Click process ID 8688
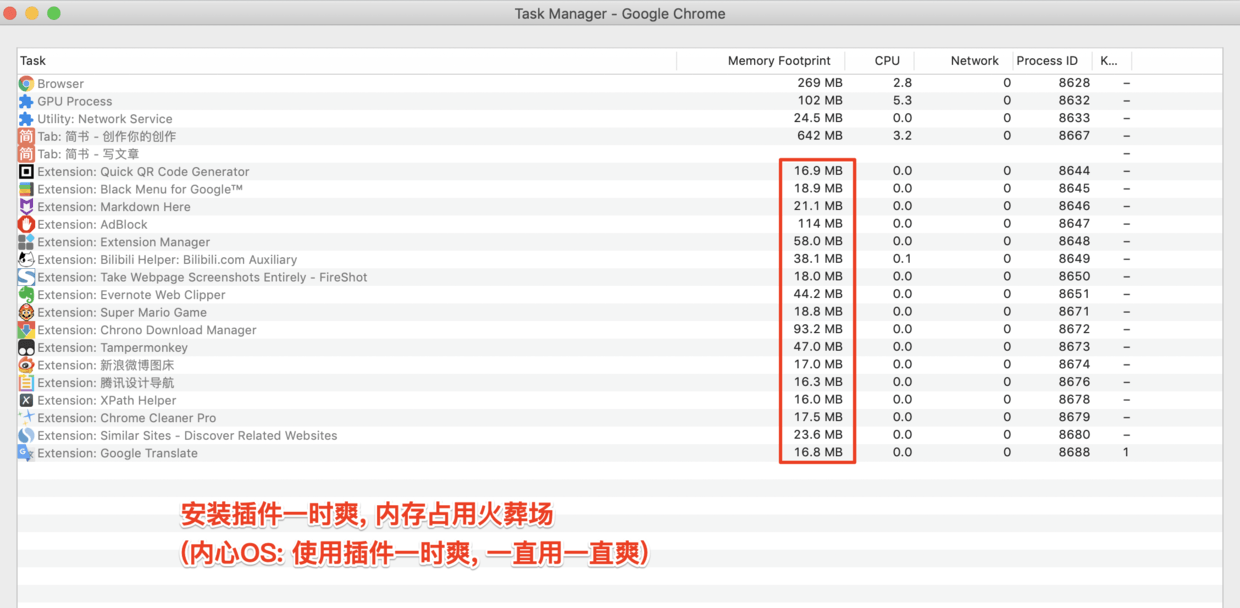Image resolution: width=1240 pixels, height=608 pixels. 1074,452
